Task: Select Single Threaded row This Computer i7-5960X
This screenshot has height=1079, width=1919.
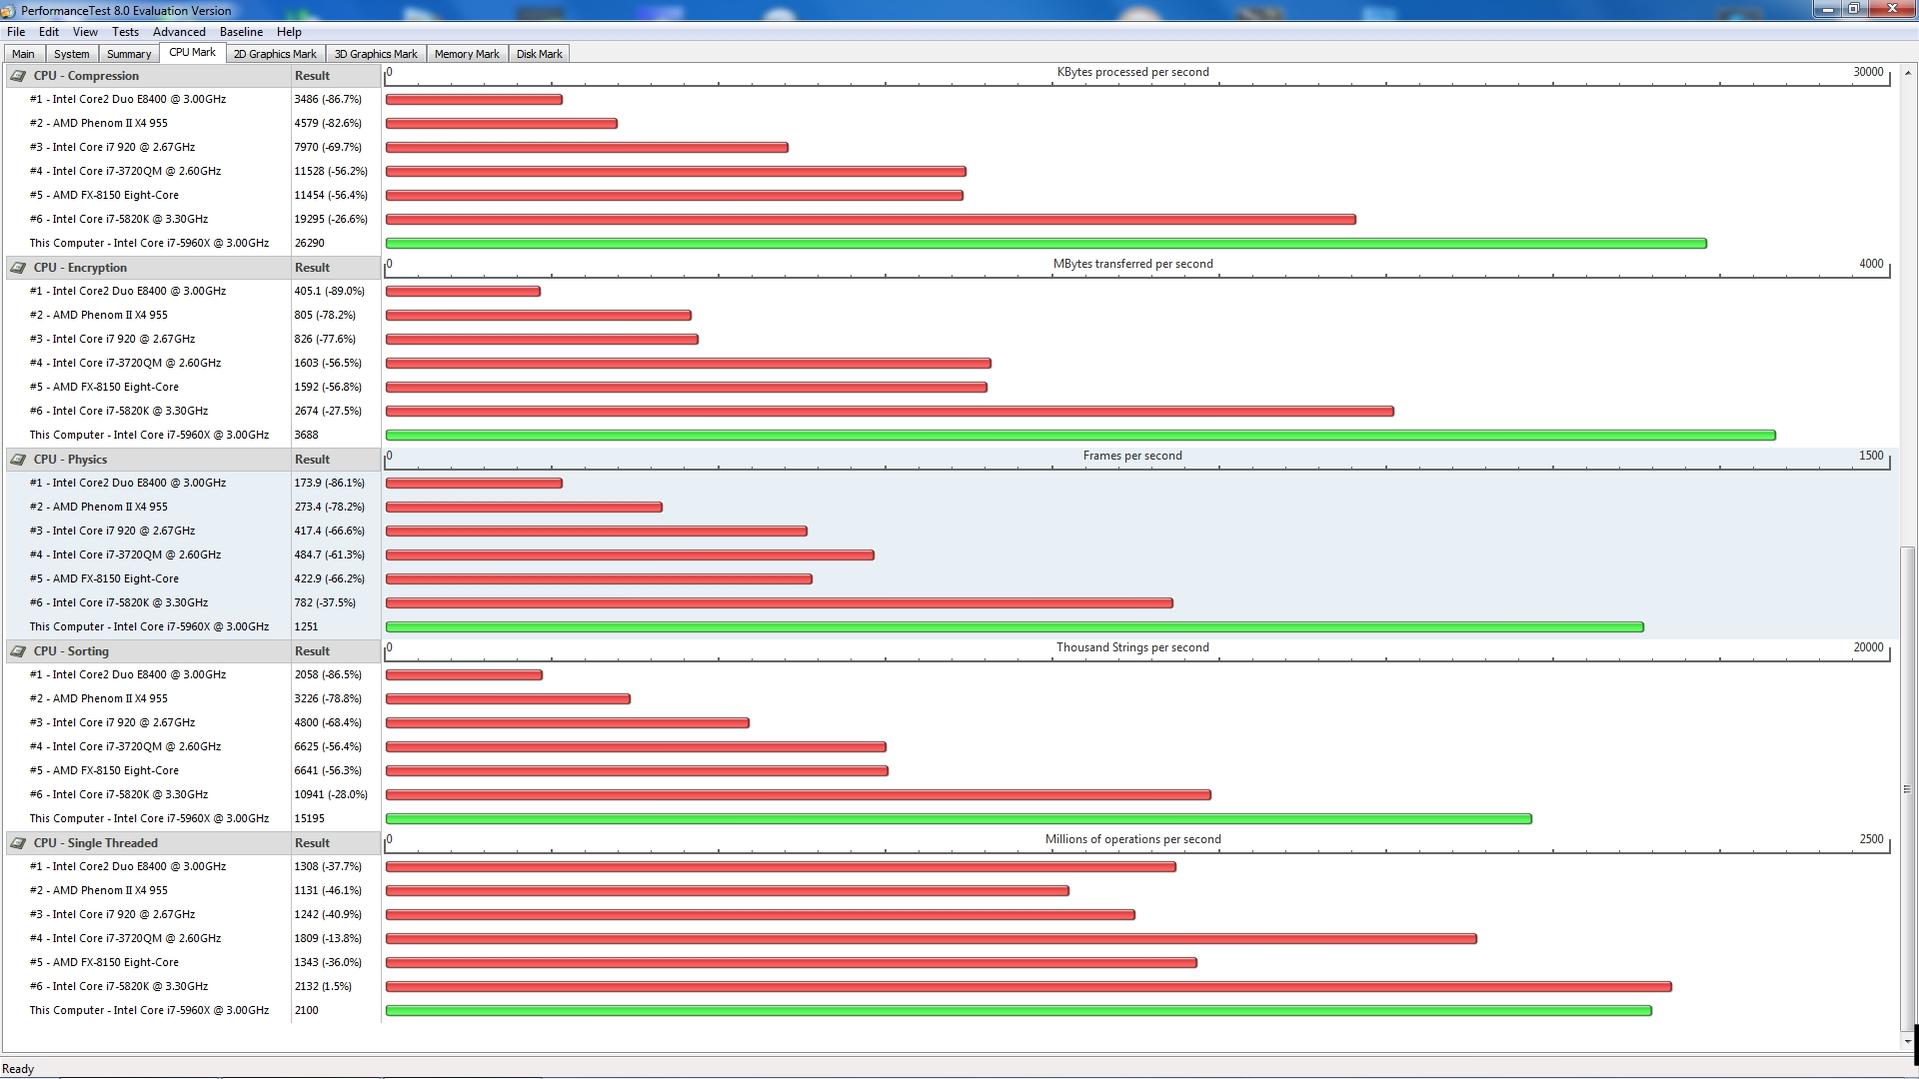Action: pyautogui.click(x=149, y=1011)
